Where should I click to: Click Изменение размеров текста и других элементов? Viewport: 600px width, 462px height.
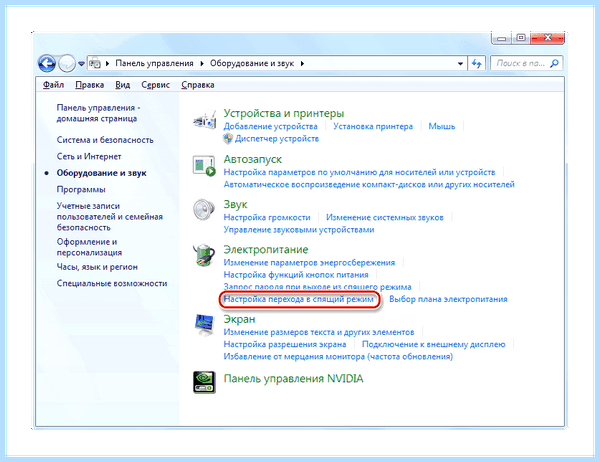(x=319, y=332)
